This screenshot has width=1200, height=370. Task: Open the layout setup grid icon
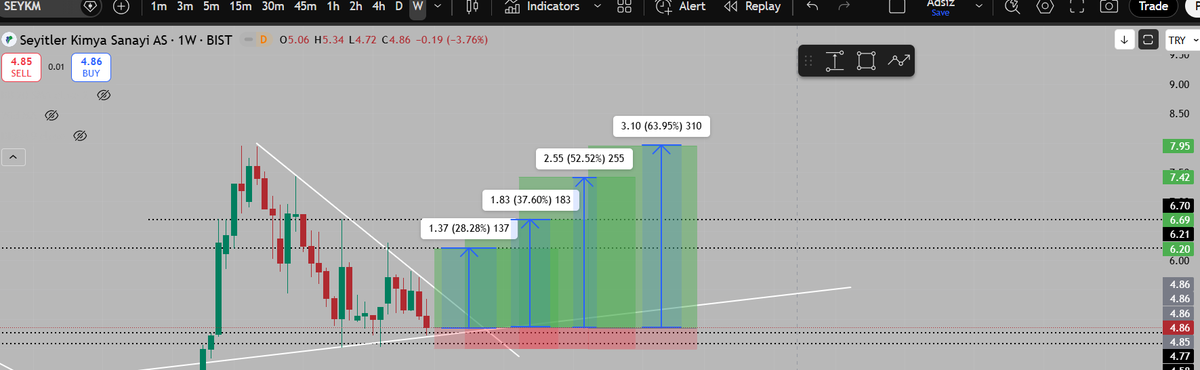[625, 6]
